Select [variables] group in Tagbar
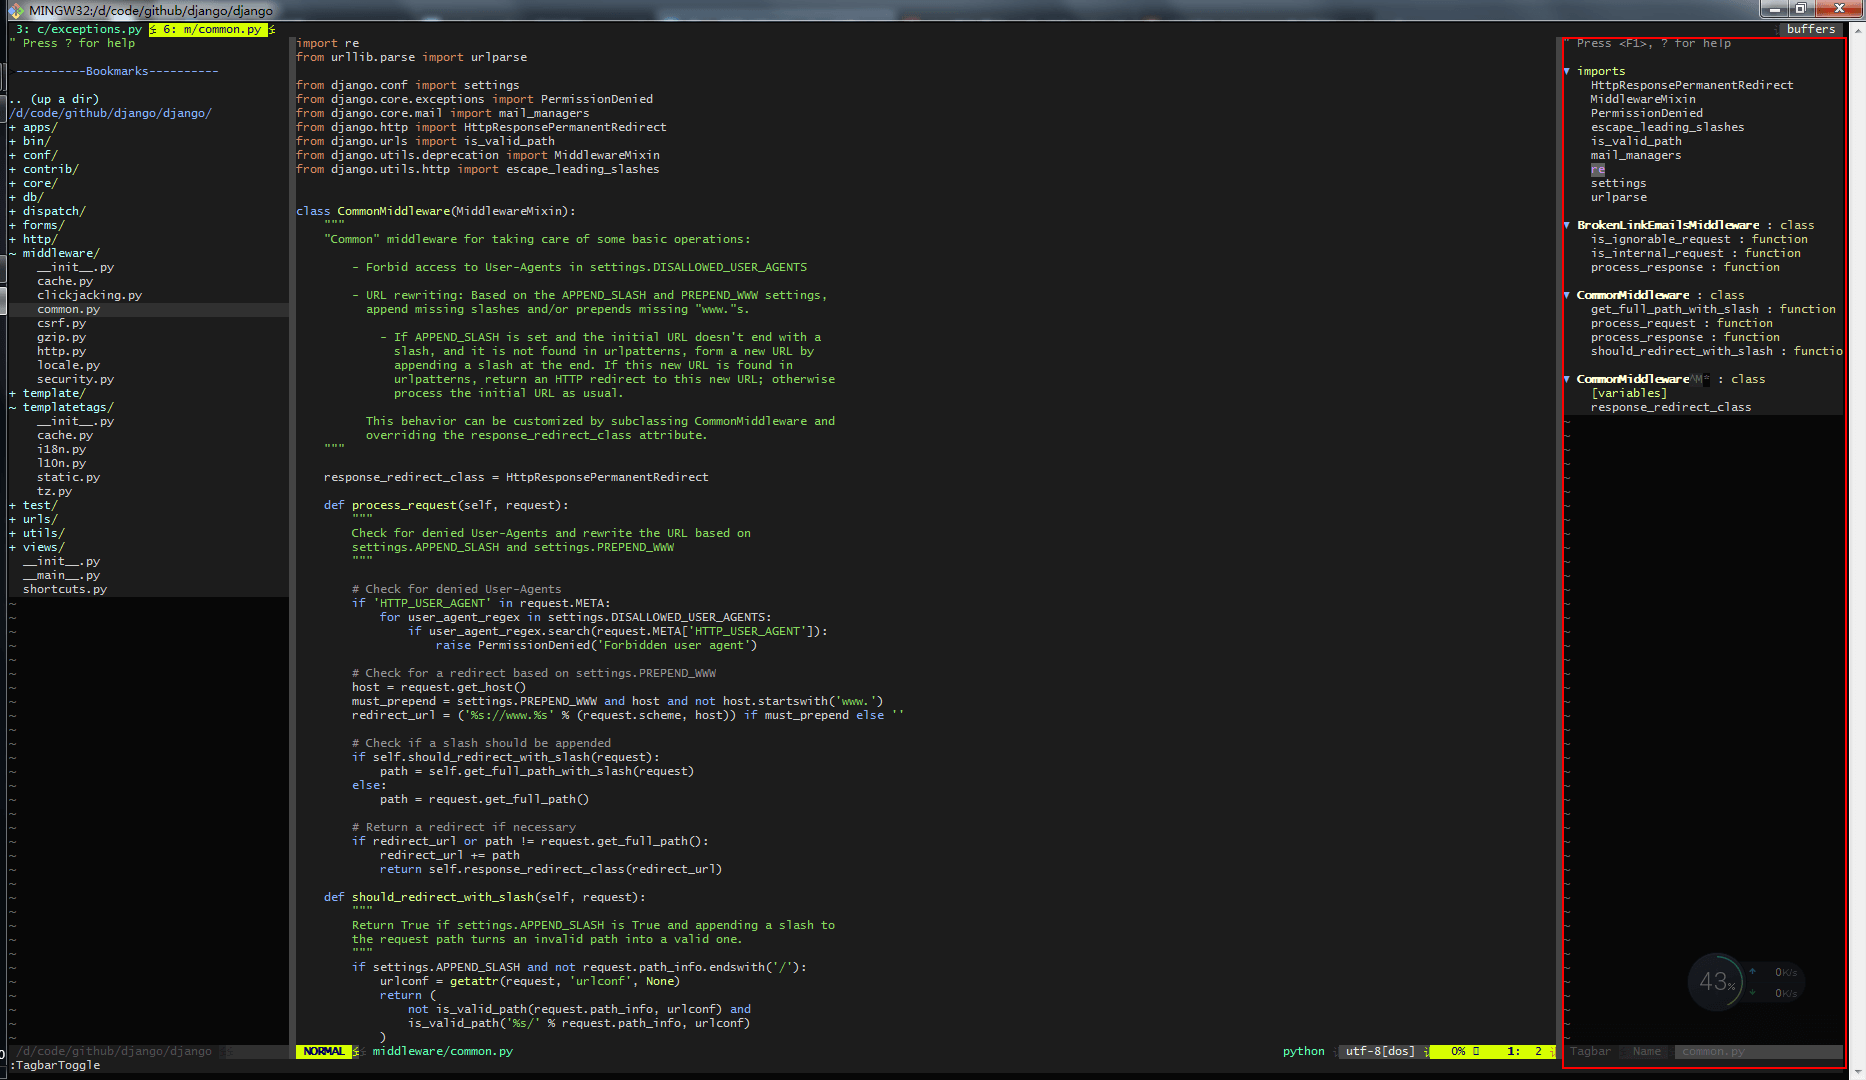Viewport: 1866px width, 1080px height. (x=1628, y=393)
